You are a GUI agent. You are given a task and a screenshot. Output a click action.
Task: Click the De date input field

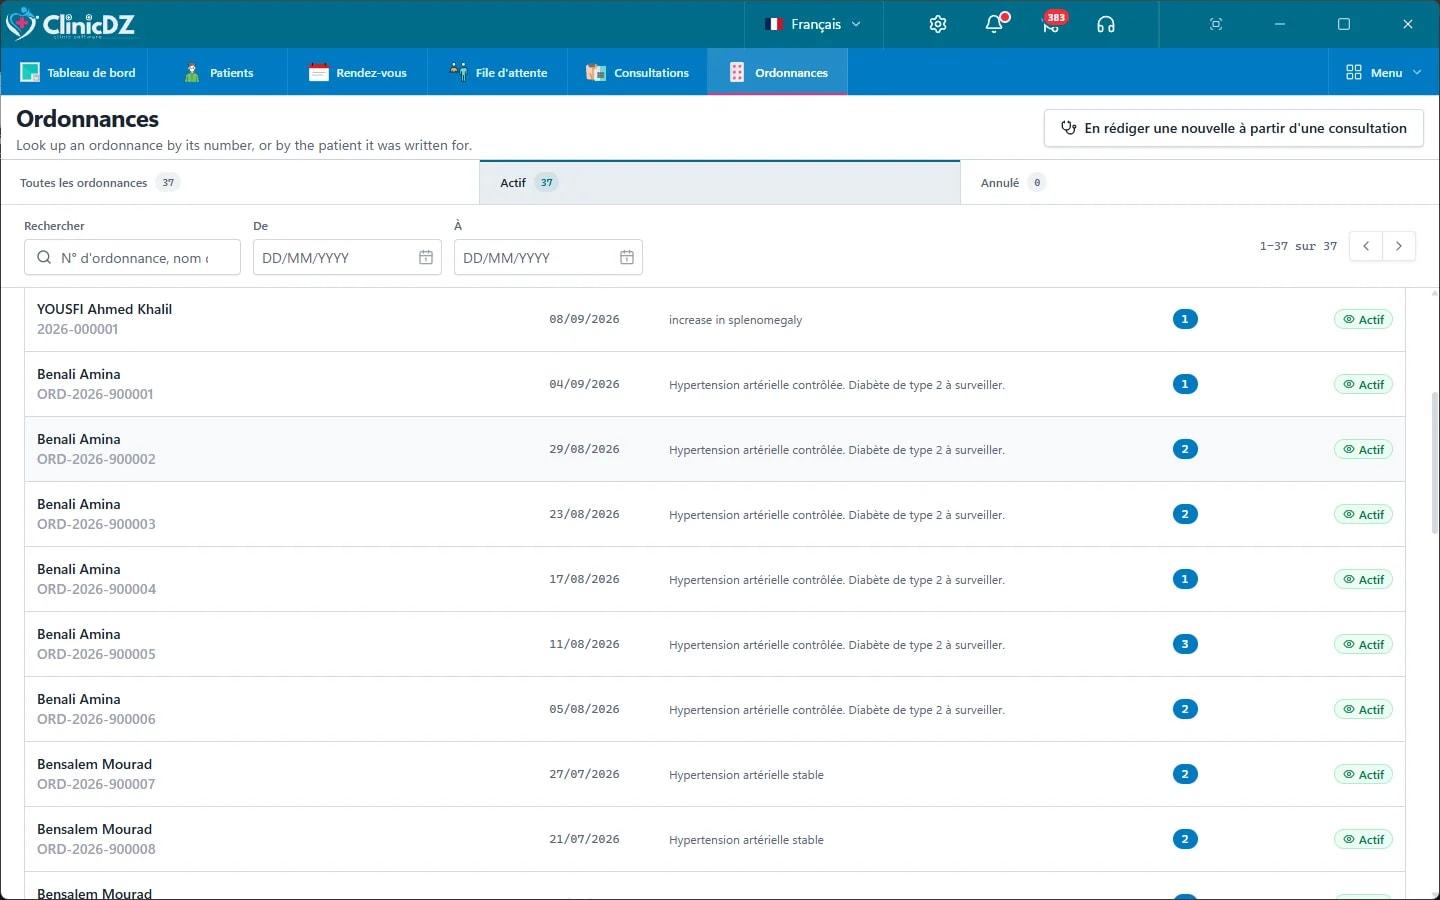pos(347,257)
